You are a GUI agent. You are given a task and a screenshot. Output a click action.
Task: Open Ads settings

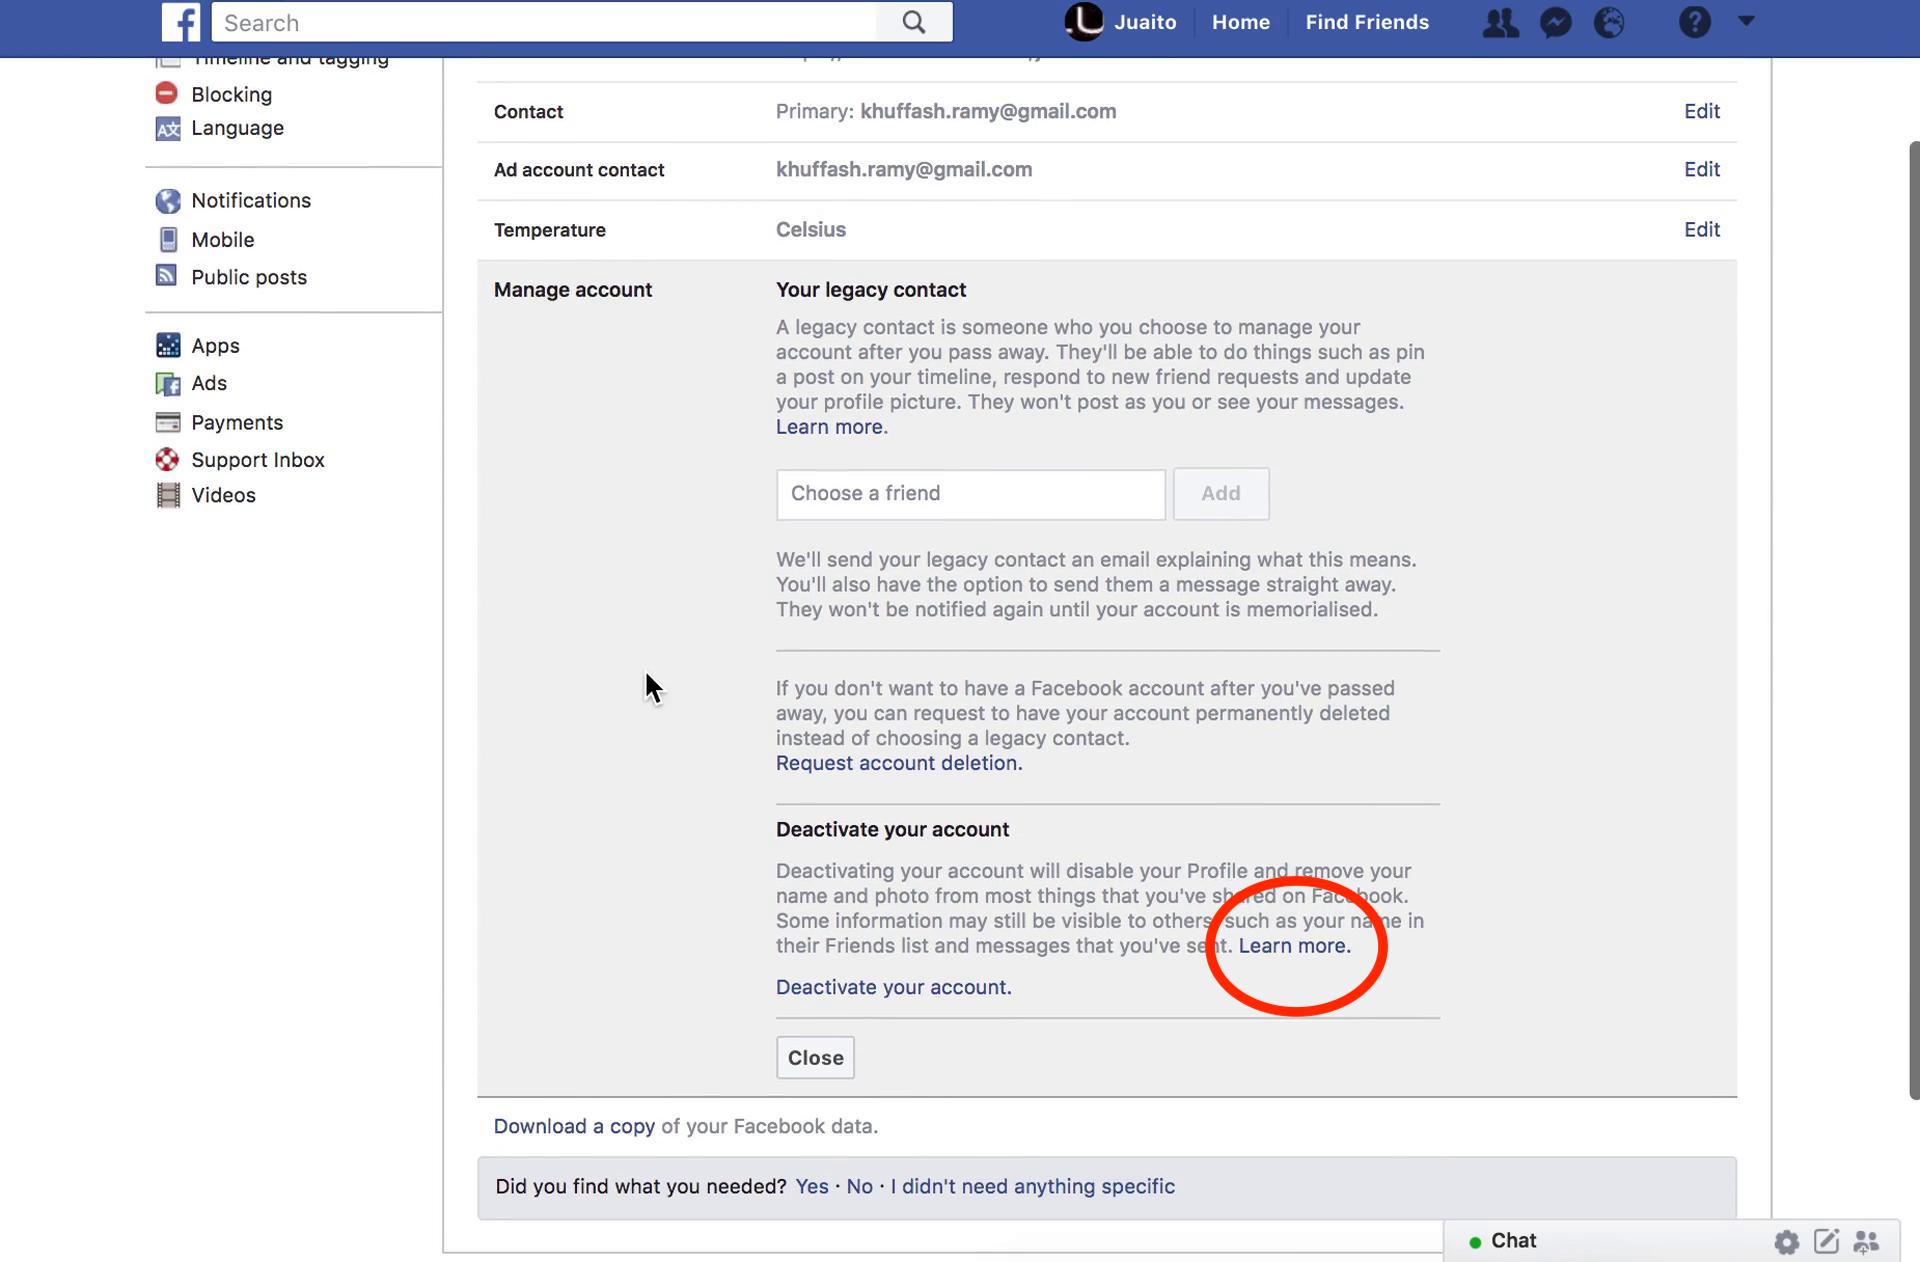(209, 383)
